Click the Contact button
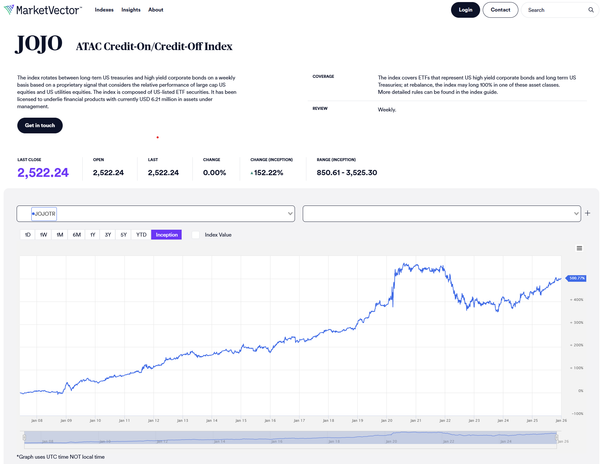The width and height of the screenshot is (600, 464). 500,10
